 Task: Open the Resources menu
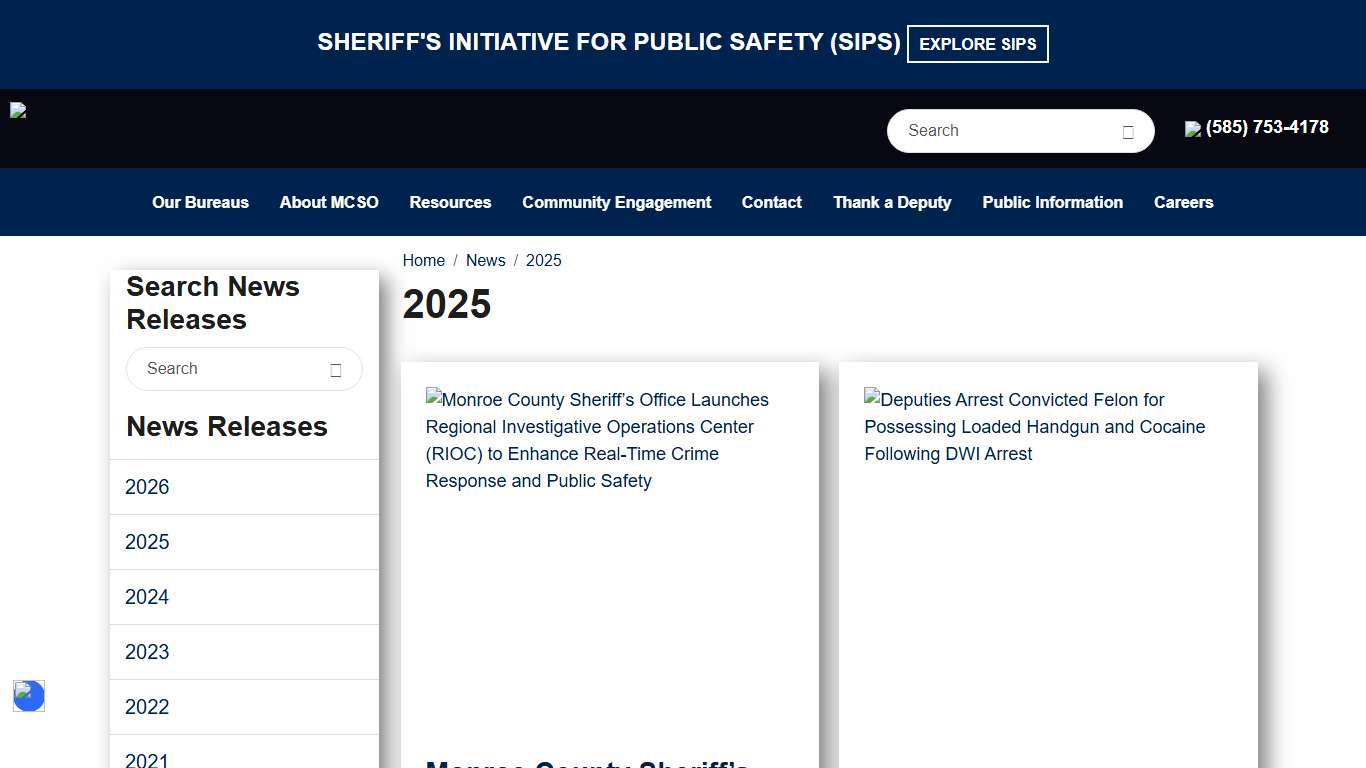coord(450,202)
